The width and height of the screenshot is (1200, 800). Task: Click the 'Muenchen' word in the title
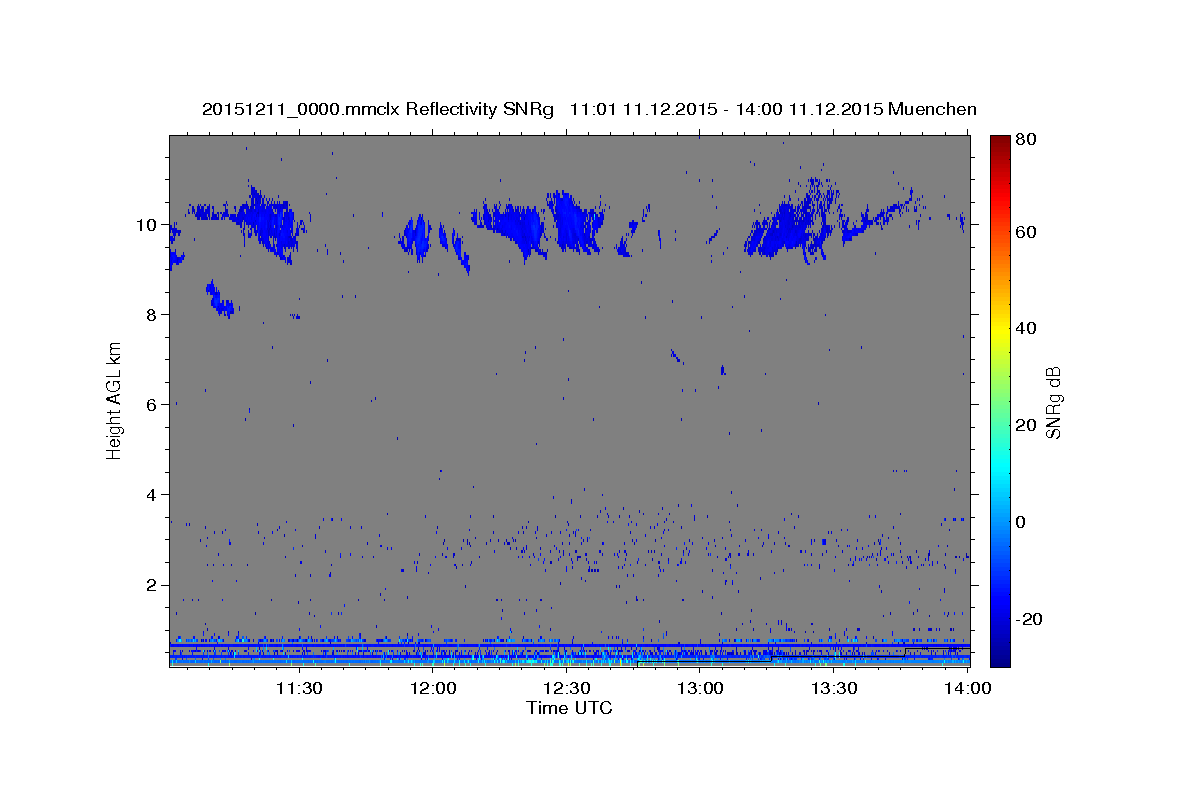pyautogui.click(x=930, y=109)
